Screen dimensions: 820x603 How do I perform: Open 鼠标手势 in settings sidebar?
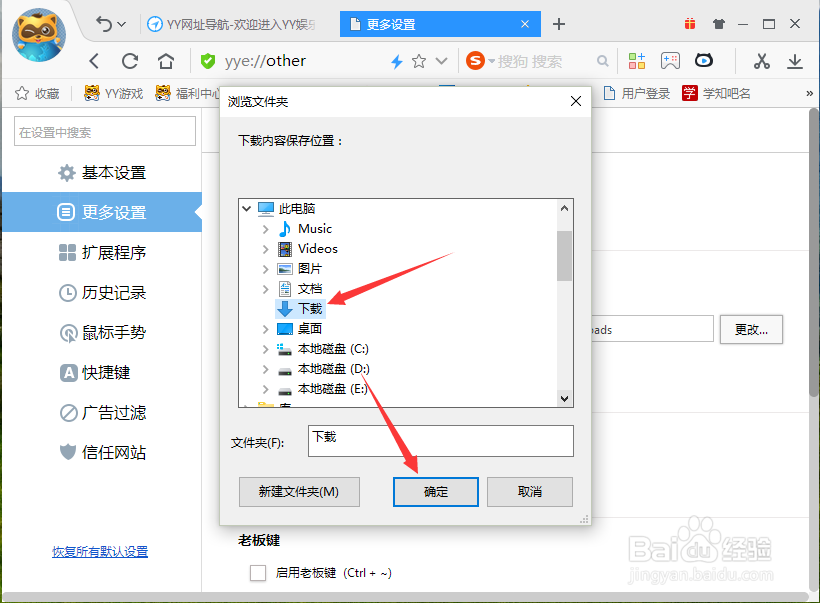click(x=101, y=333)
